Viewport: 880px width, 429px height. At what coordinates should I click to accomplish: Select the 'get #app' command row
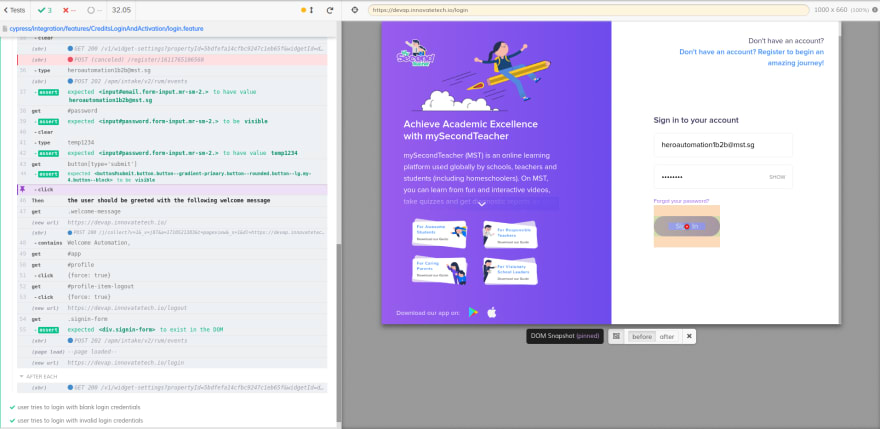coord(172,254)
